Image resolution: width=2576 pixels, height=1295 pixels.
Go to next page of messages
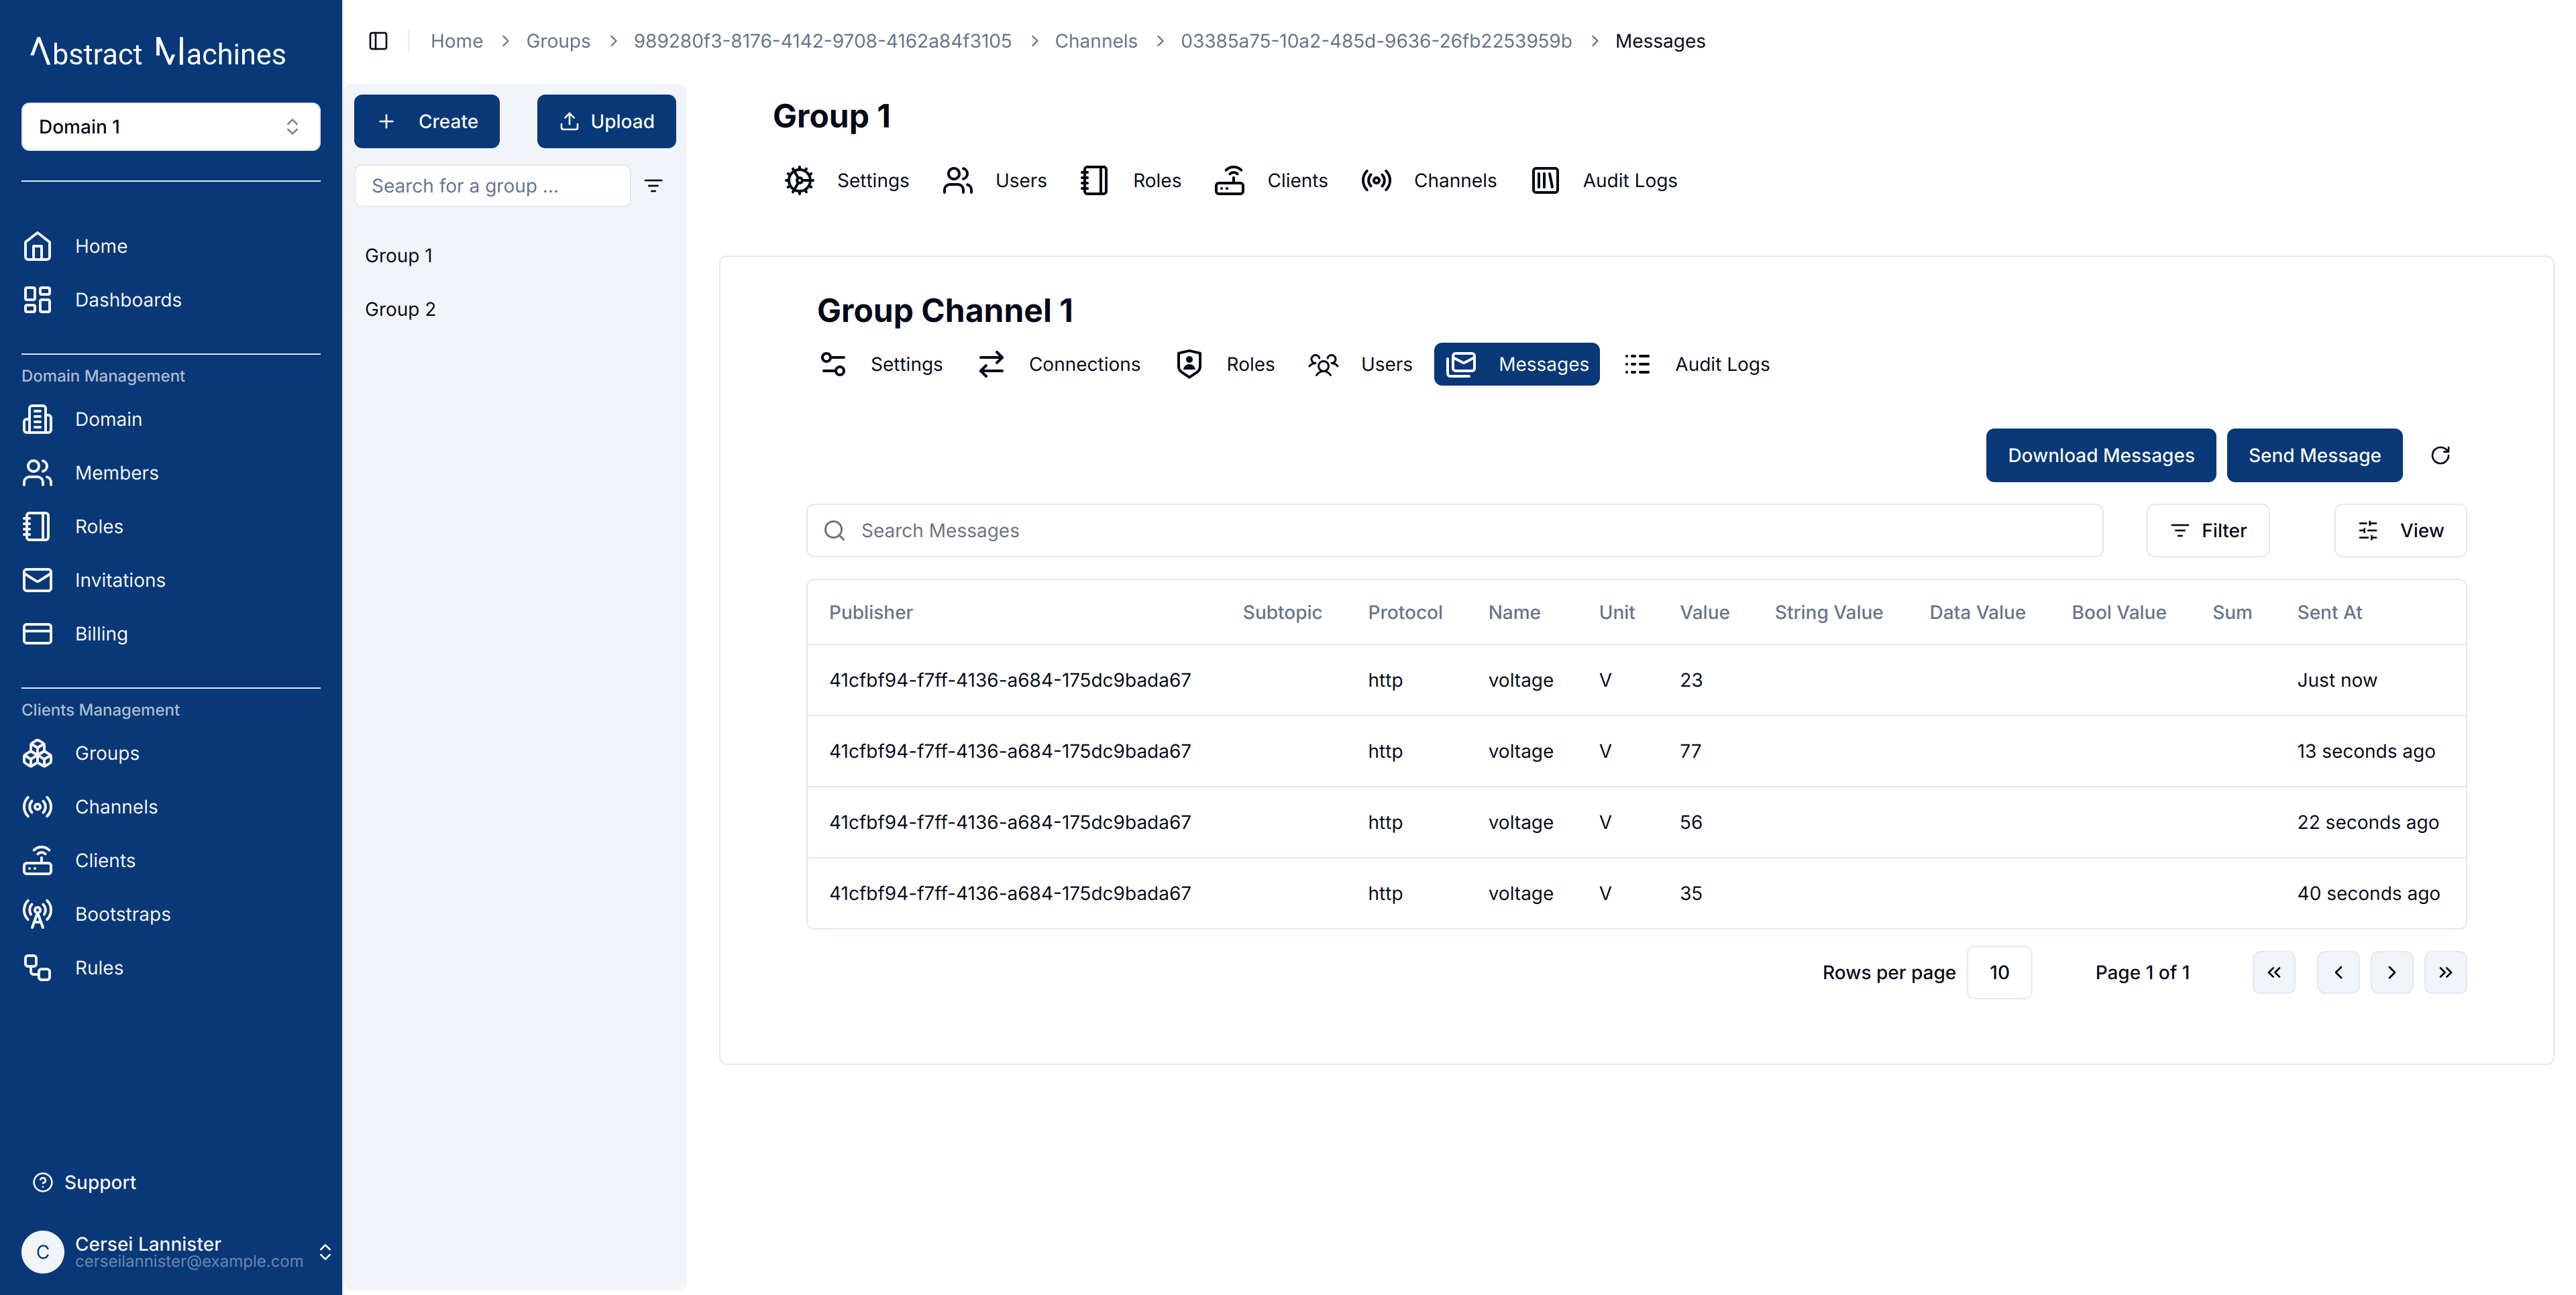pos(2392,972)
